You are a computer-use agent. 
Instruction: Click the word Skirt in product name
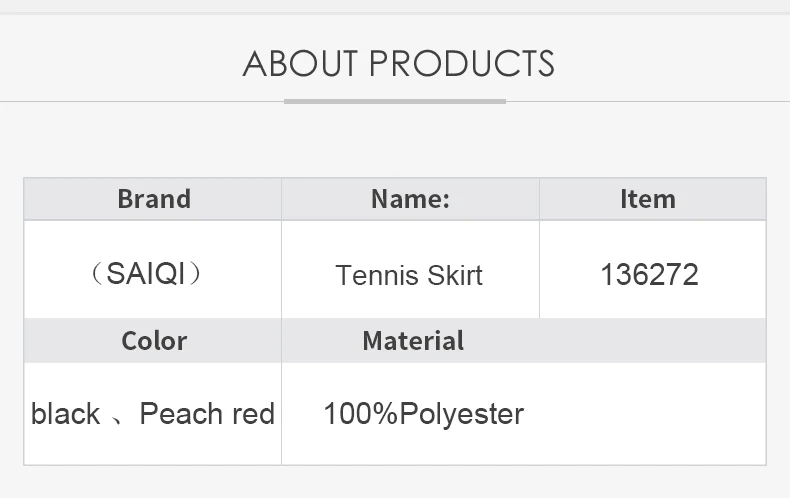point(457,275)
